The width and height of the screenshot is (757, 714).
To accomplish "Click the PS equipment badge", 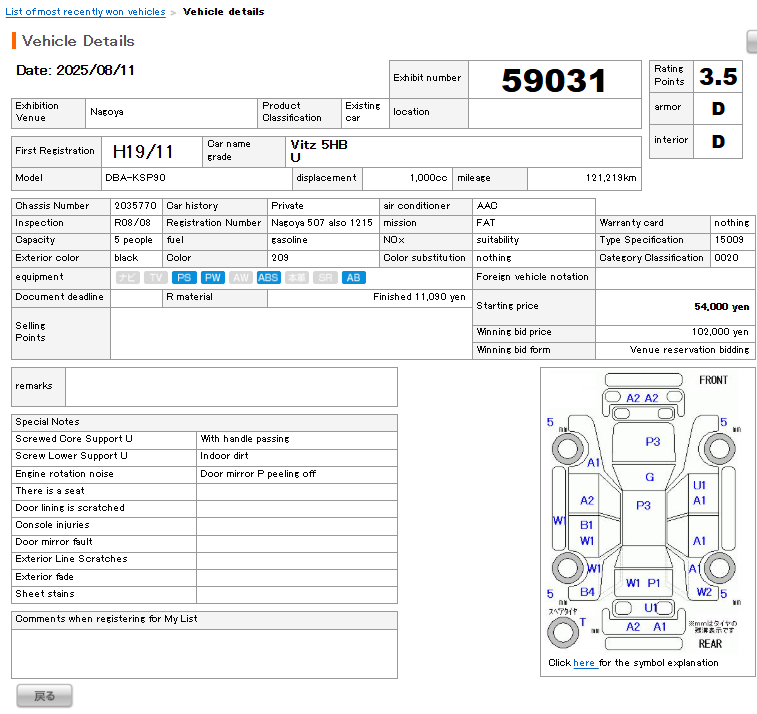I will click(x=183, y=278).
